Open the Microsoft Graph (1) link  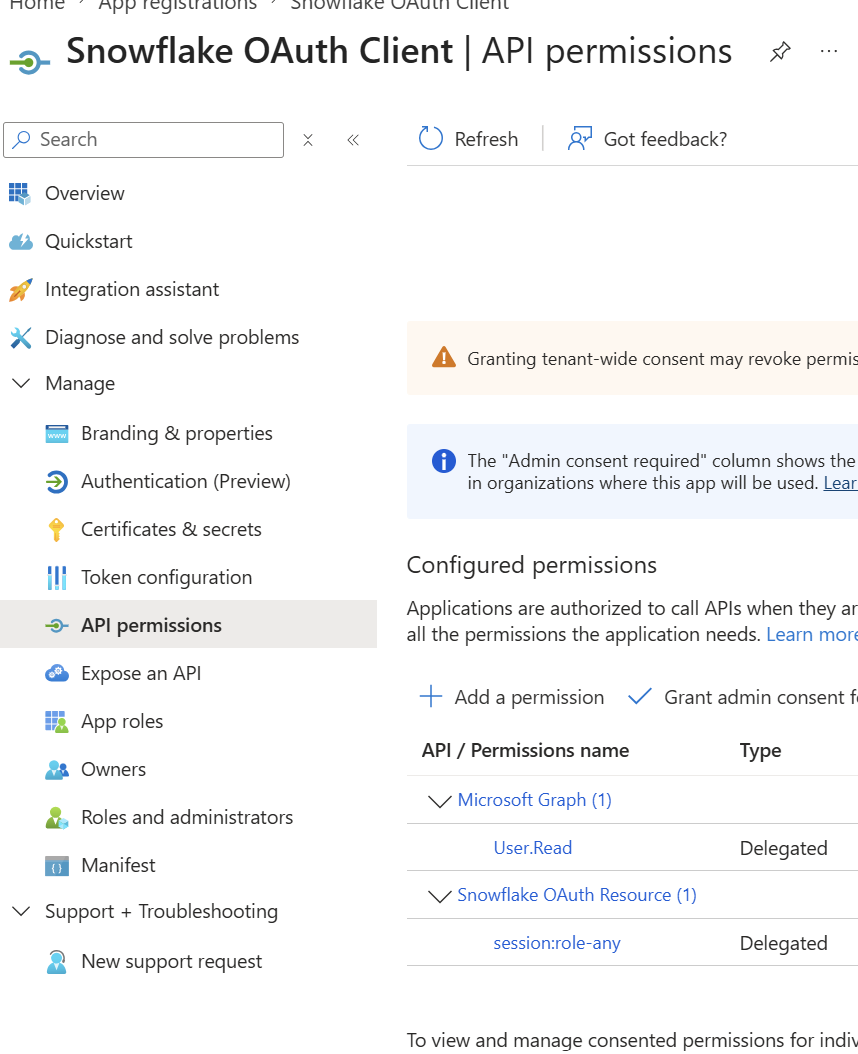[535, 800]
